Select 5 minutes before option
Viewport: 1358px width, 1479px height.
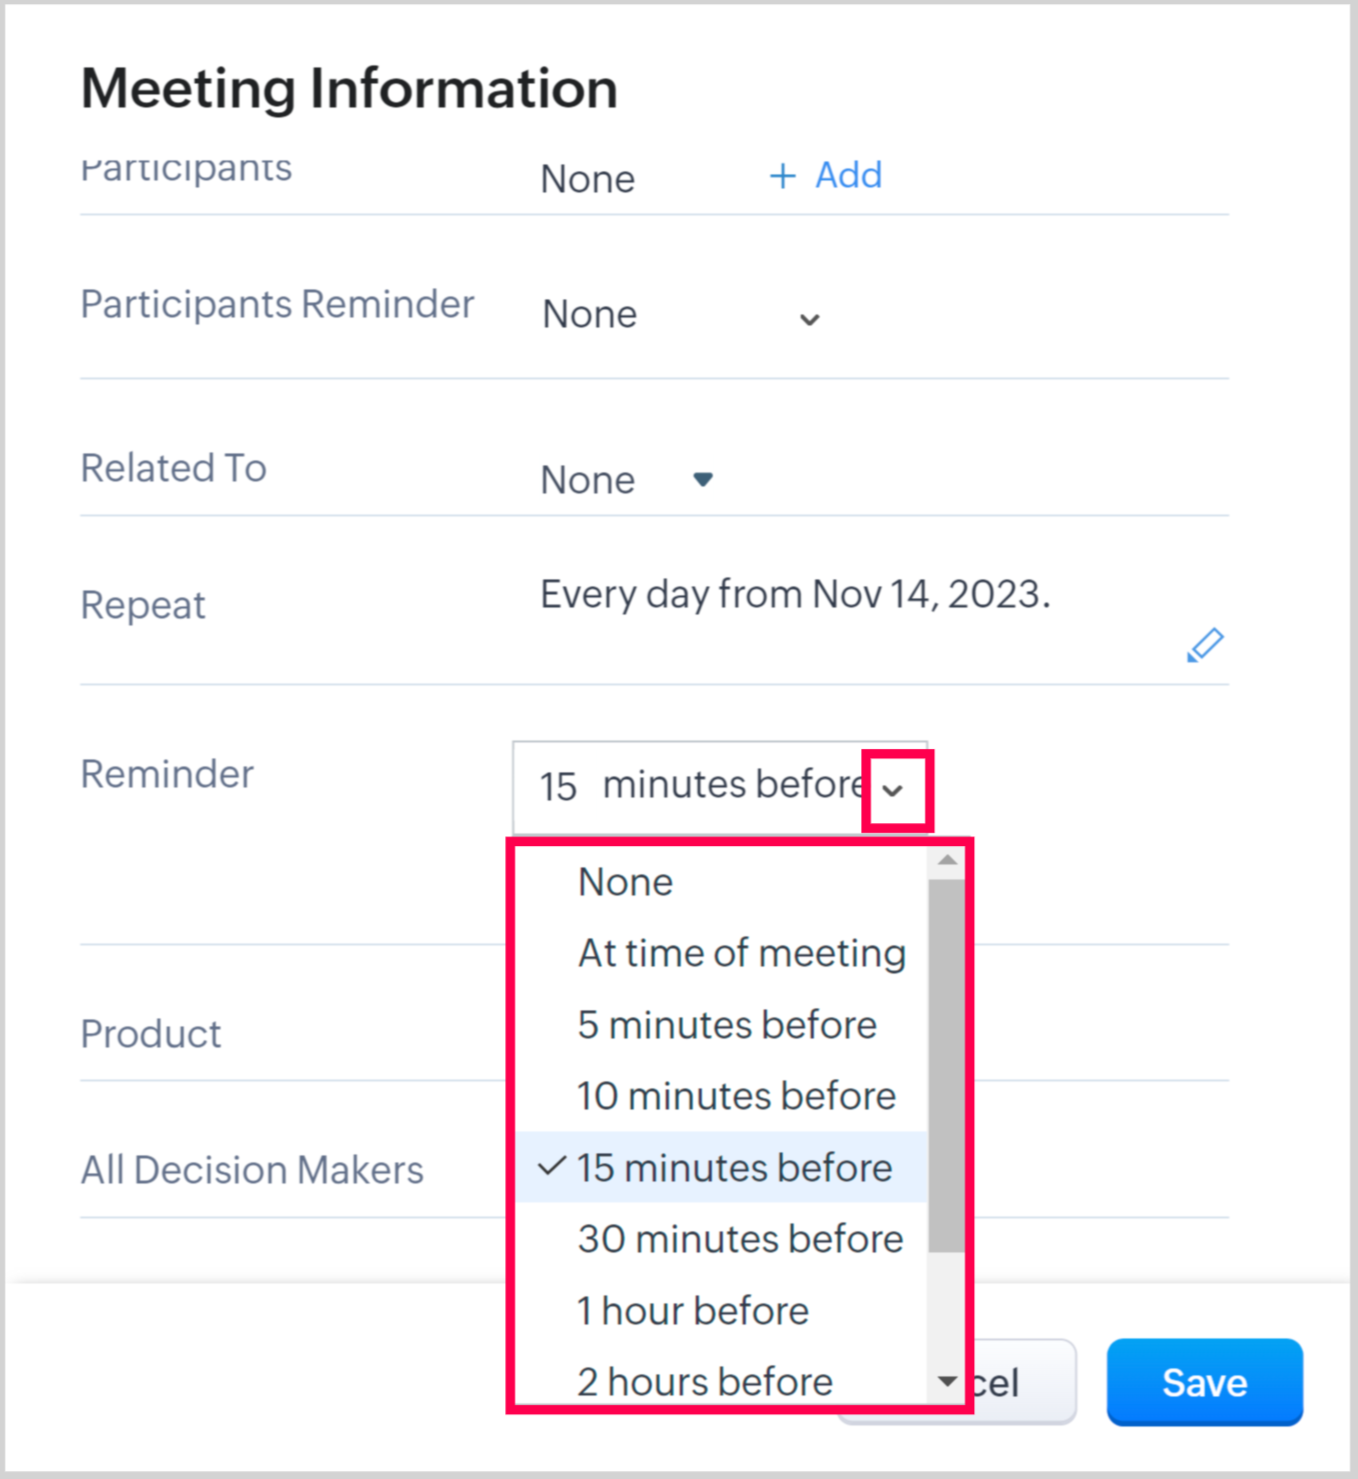(727, 1025)
